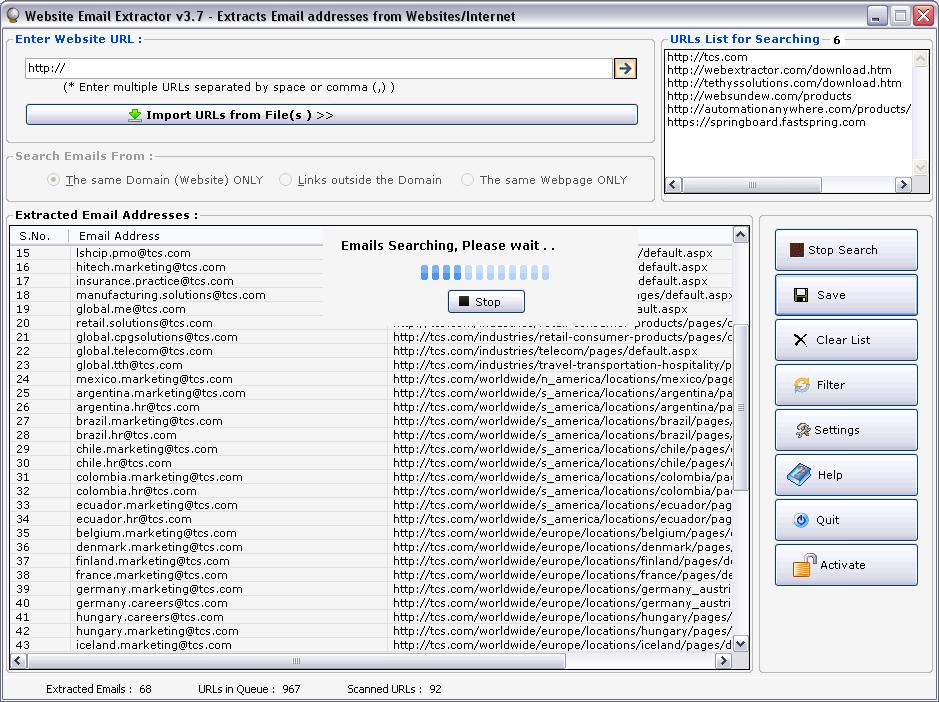Open the Help documentation
939x702 pixels.
click(845, 475)
